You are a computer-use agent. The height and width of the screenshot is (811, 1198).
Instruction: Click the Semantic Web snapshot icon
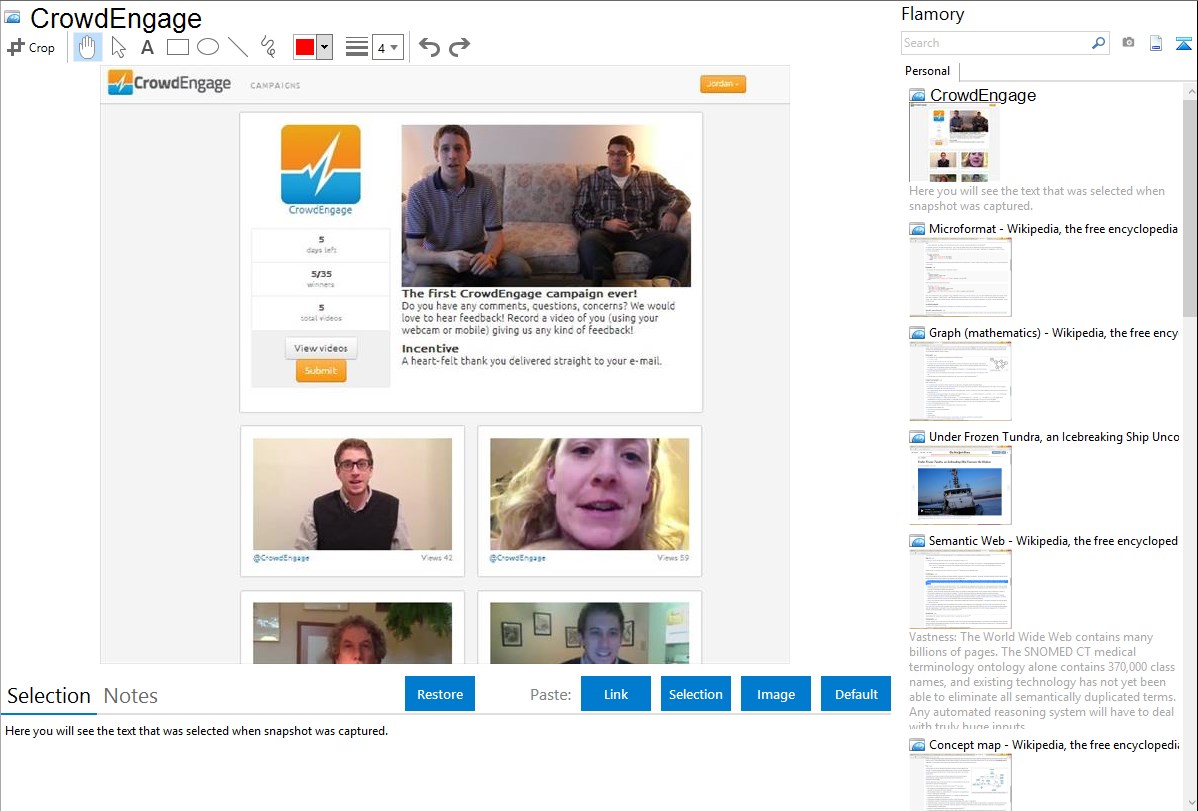(917, 540)
